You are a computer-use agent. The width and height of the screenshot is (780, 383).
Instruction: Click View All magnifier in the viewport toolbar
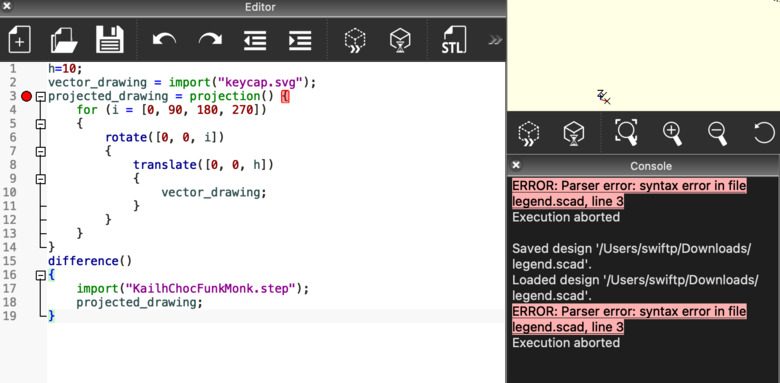pos(626,132)
